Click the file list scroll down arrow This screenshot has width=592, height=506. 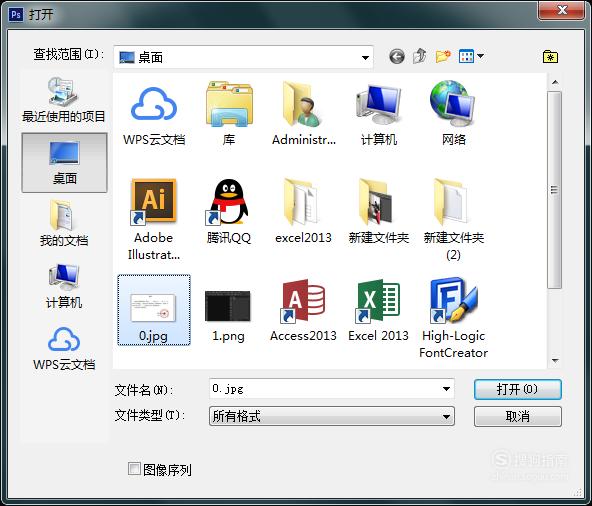(x=555, y=361)
